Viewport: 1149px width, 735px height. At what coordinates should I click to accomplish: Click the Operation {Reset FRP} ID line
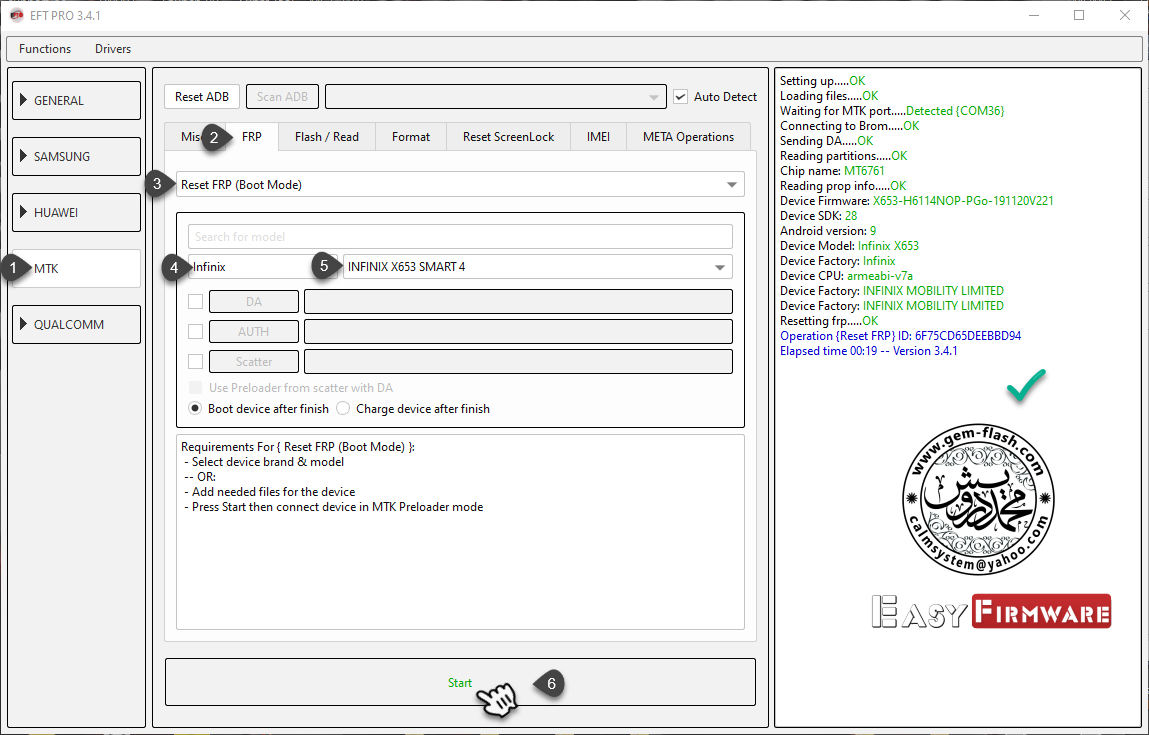pos(901,336)
